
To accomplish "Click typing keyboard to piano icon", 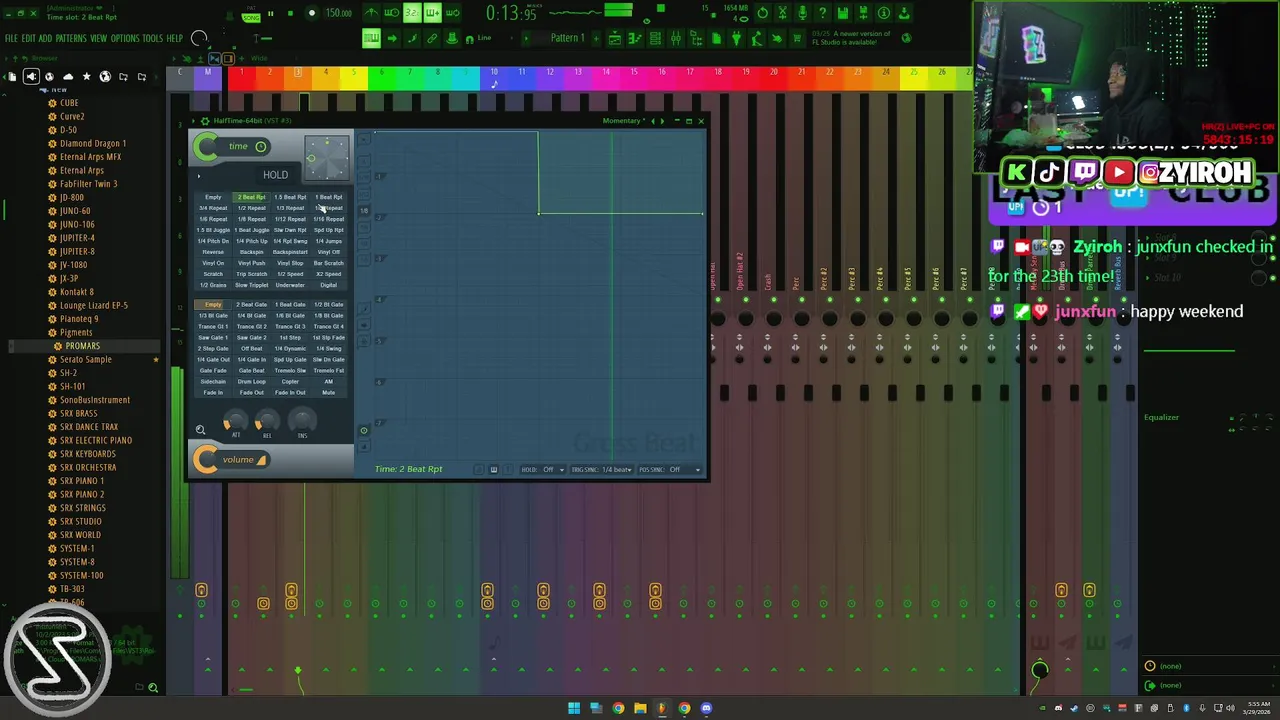I will (x=371, y=38).
